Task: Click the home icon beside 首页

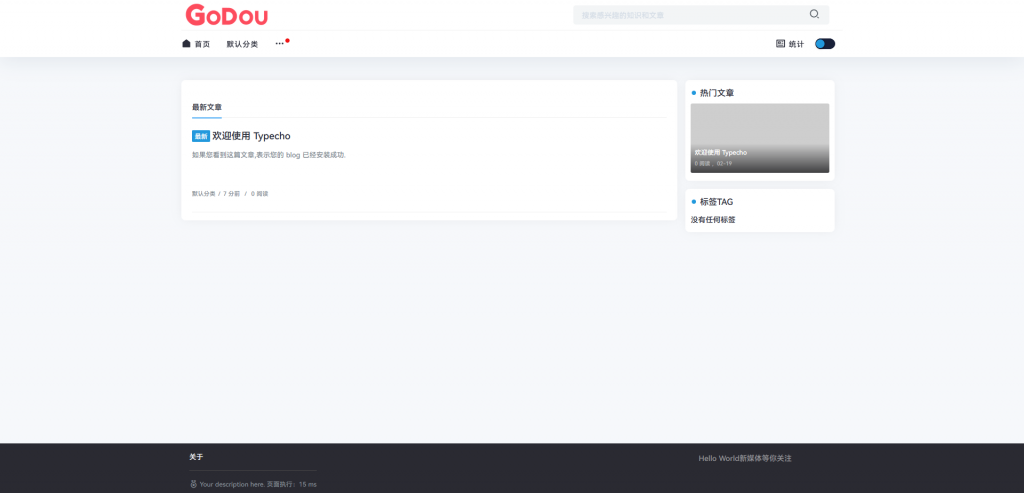Action: [x=186, y=44]
